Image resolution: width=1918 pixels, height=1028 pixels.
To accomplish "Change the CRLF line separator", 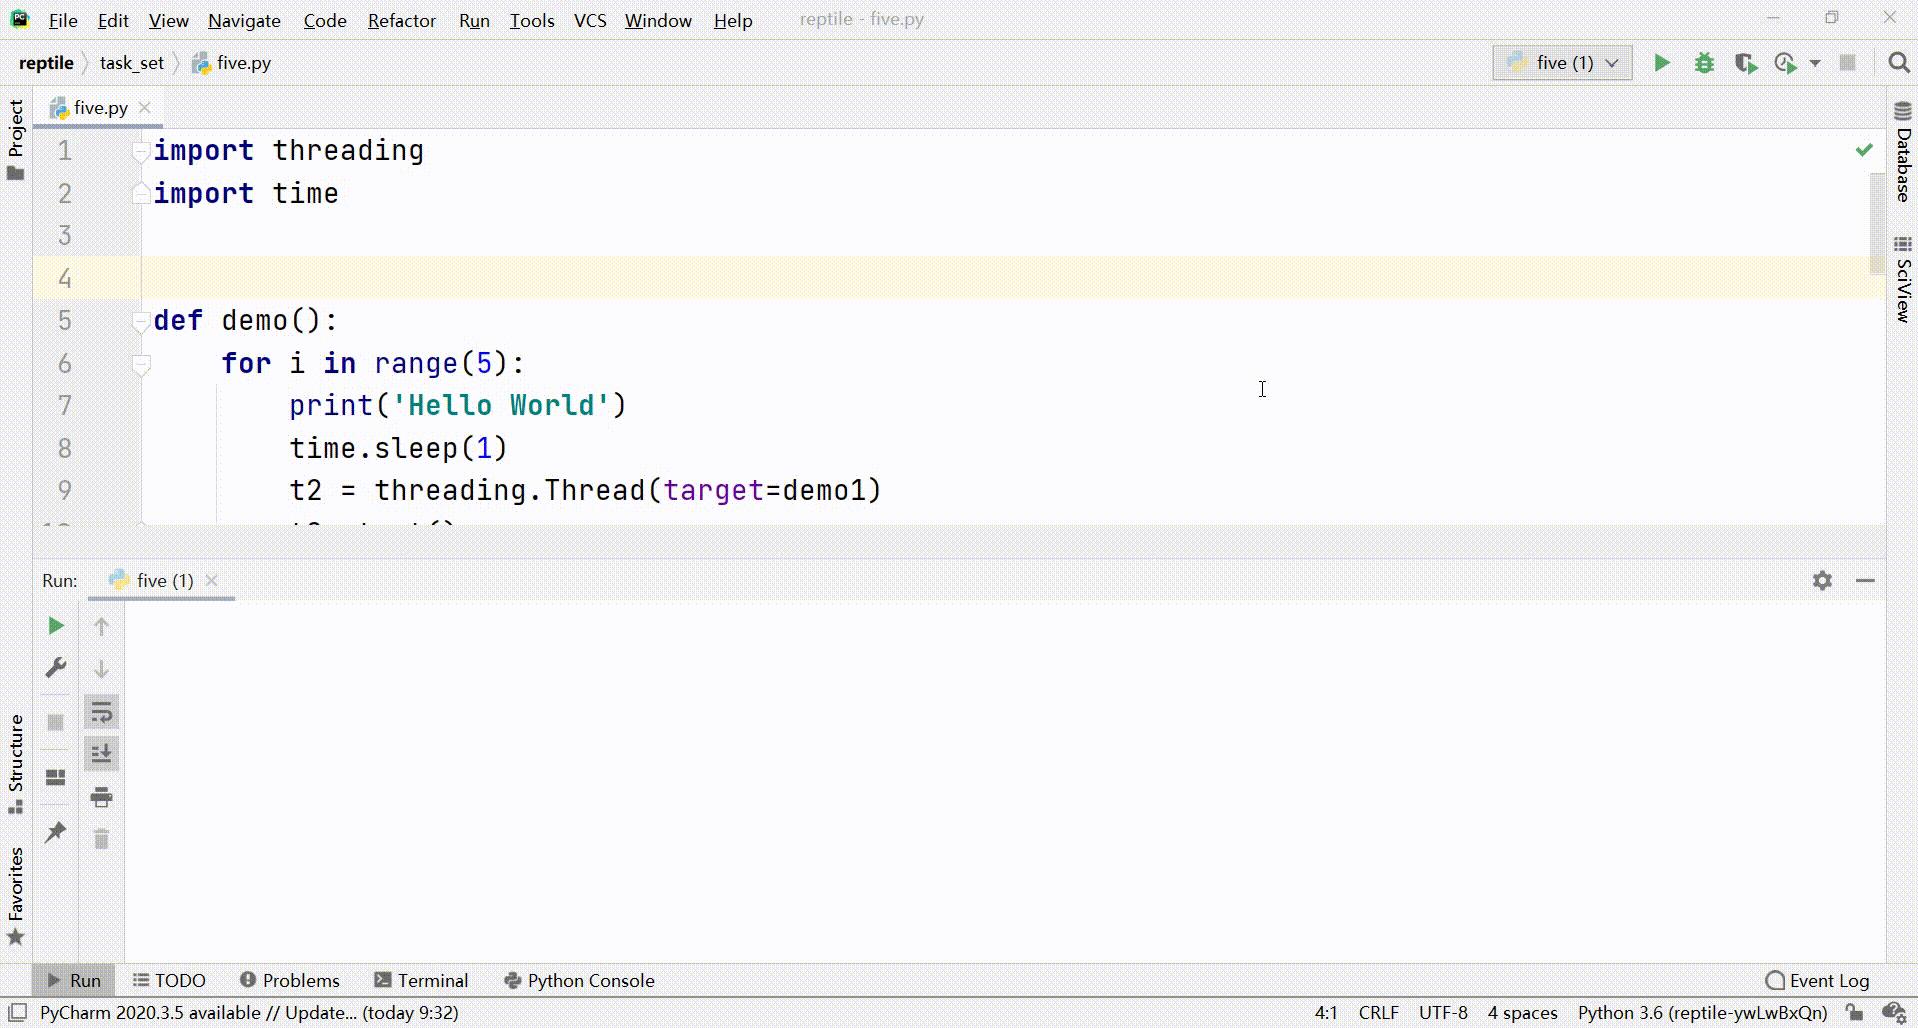I will coord(1379,1012).
